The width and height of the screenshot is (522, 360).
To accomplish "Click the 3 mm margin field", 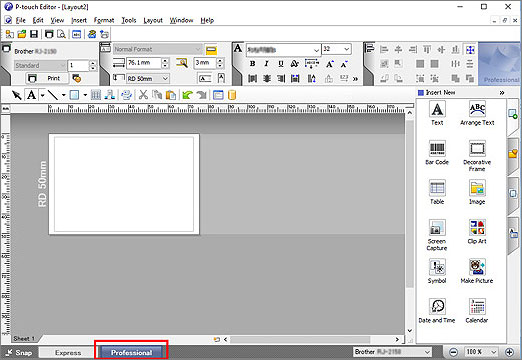I will 205,63.
